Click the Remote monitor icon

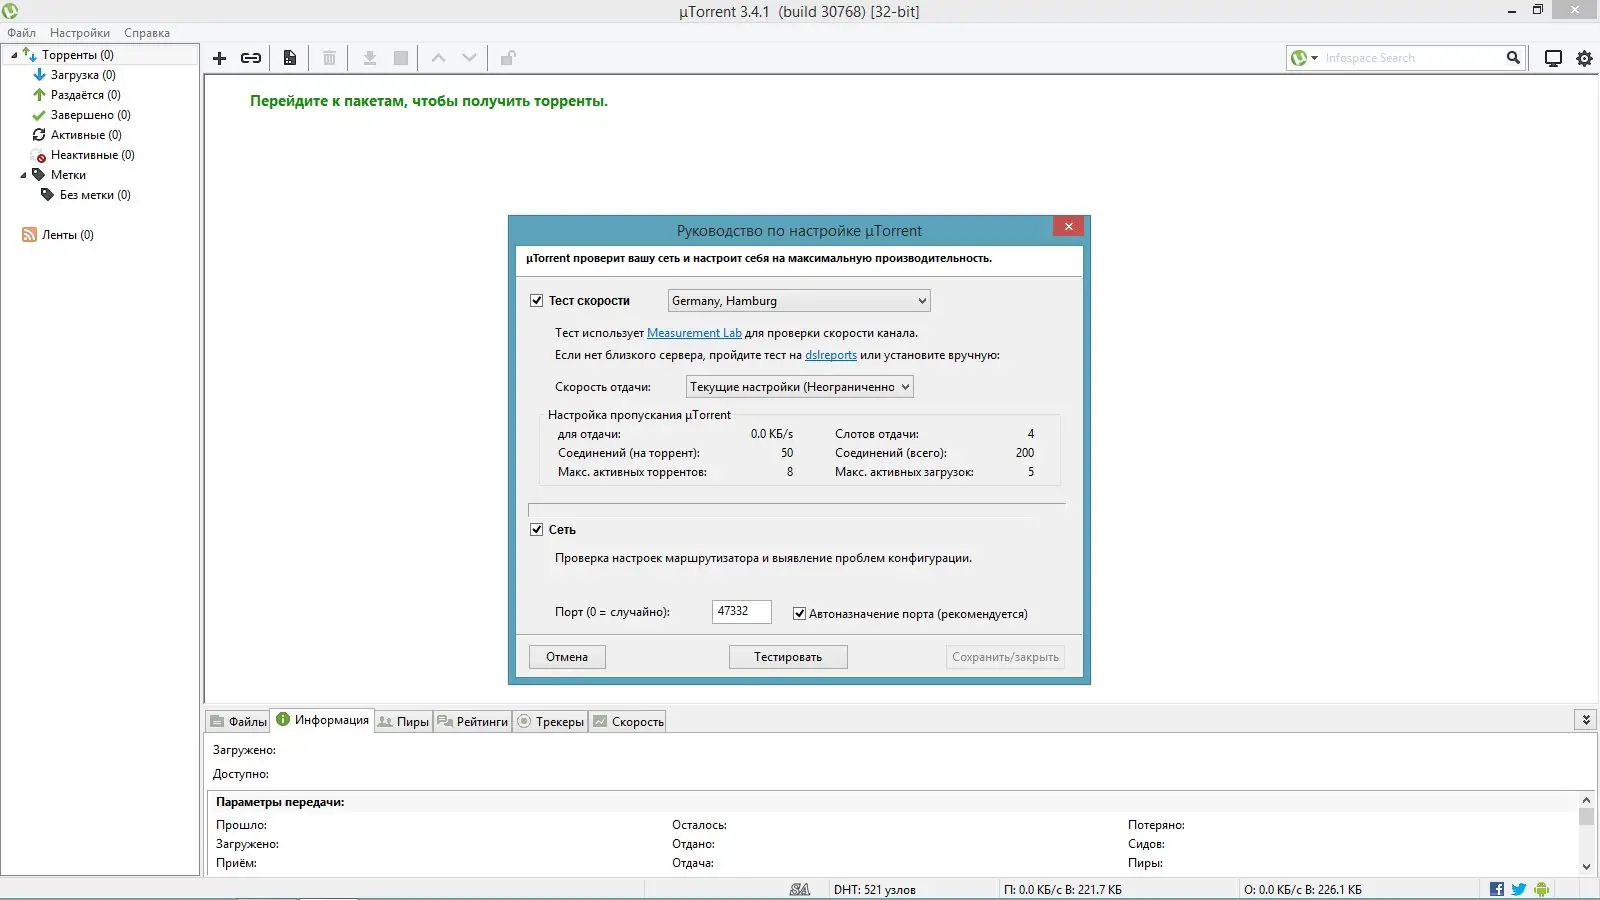pos(1553,58)
